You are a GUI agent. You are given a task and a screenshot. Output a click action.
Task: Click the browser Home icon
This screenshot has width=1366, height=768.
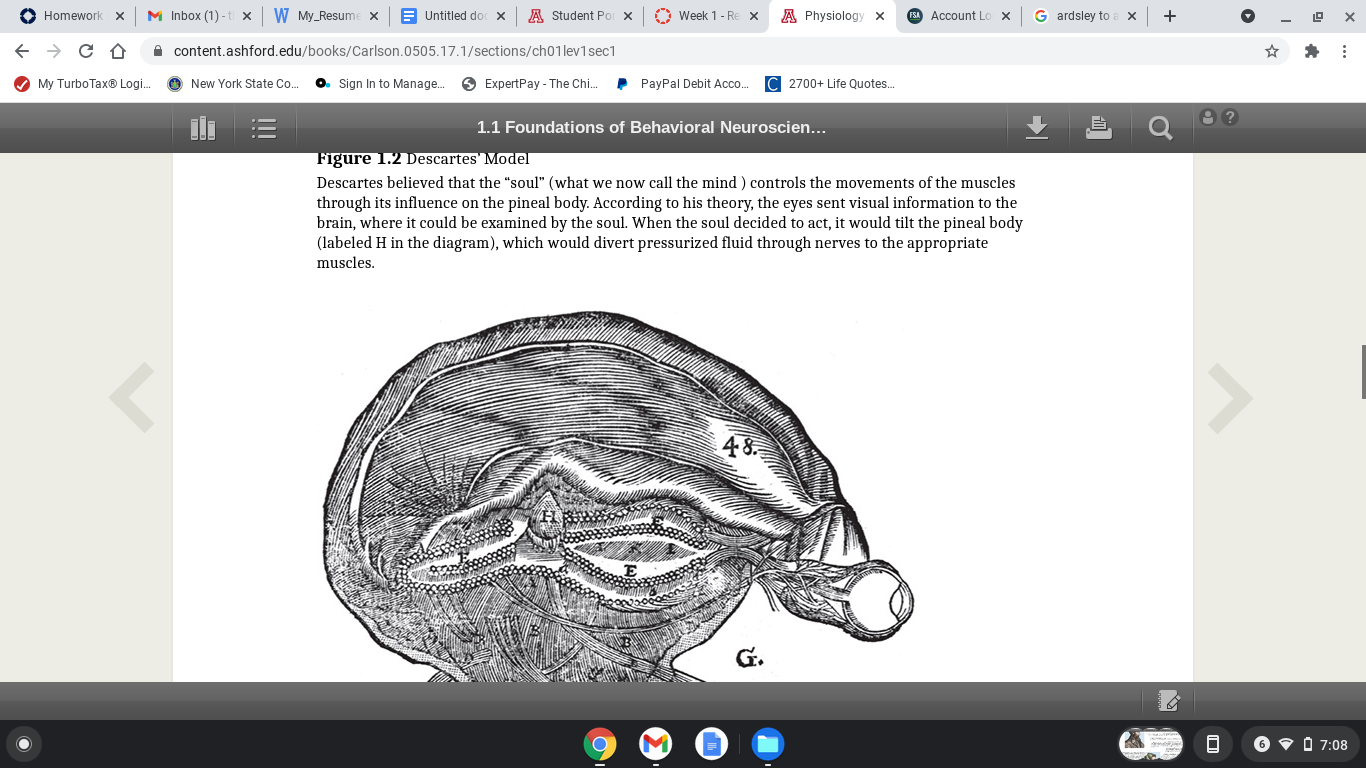(x=118, y=51)
